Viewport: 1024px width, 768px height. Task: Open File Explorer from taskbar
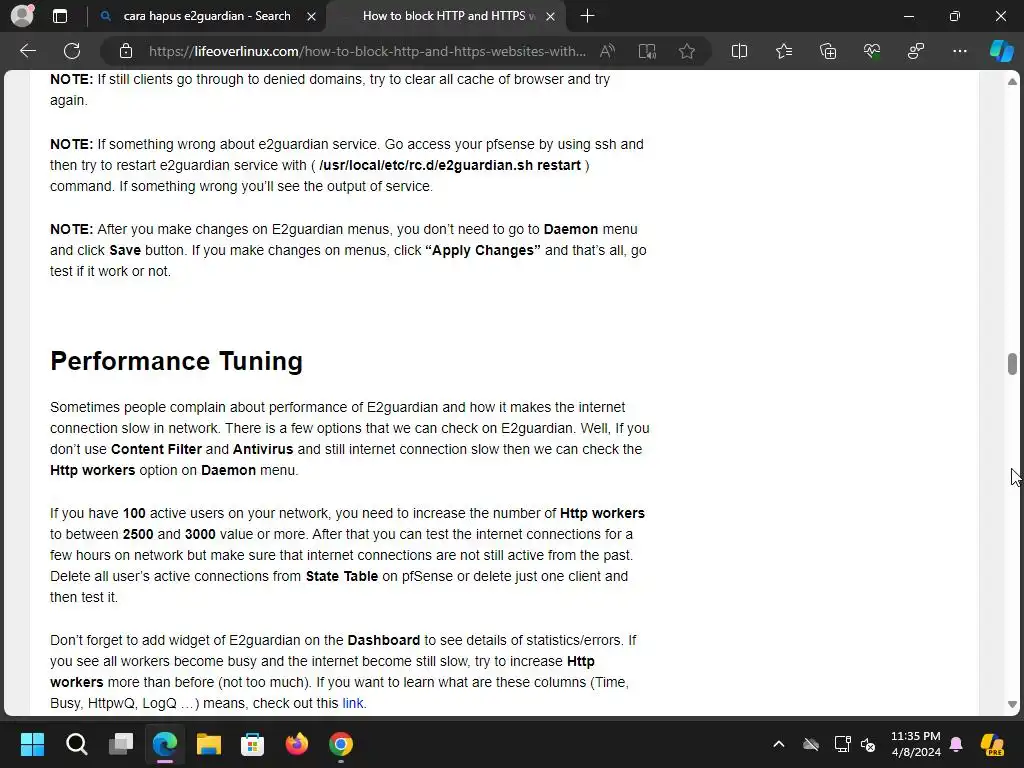point(209,744)
